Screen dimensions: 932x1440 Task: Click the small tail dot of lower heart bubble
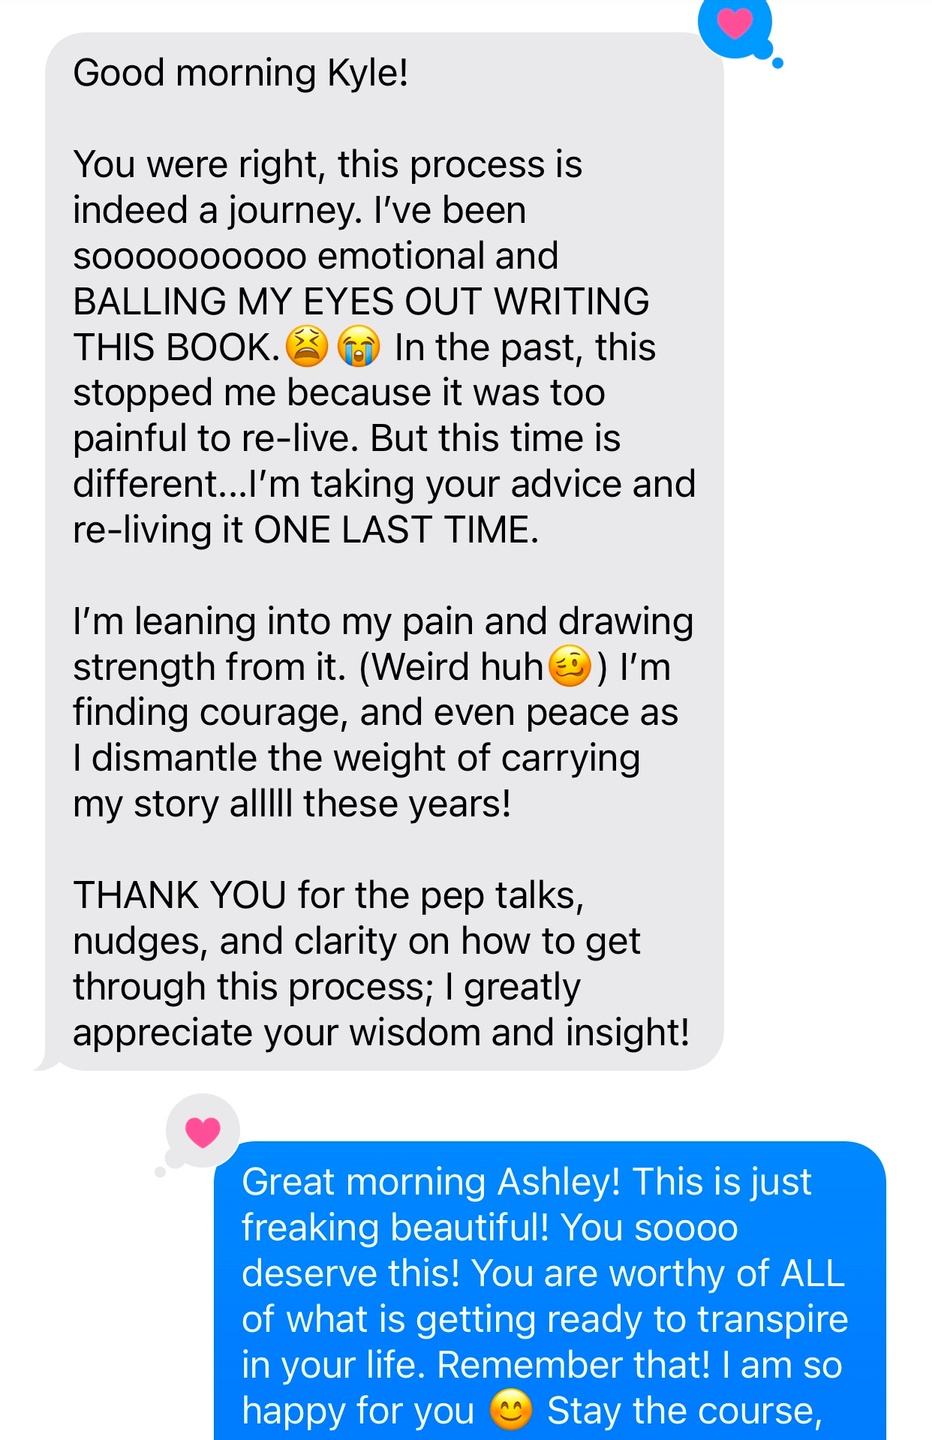pos(160,1171)
